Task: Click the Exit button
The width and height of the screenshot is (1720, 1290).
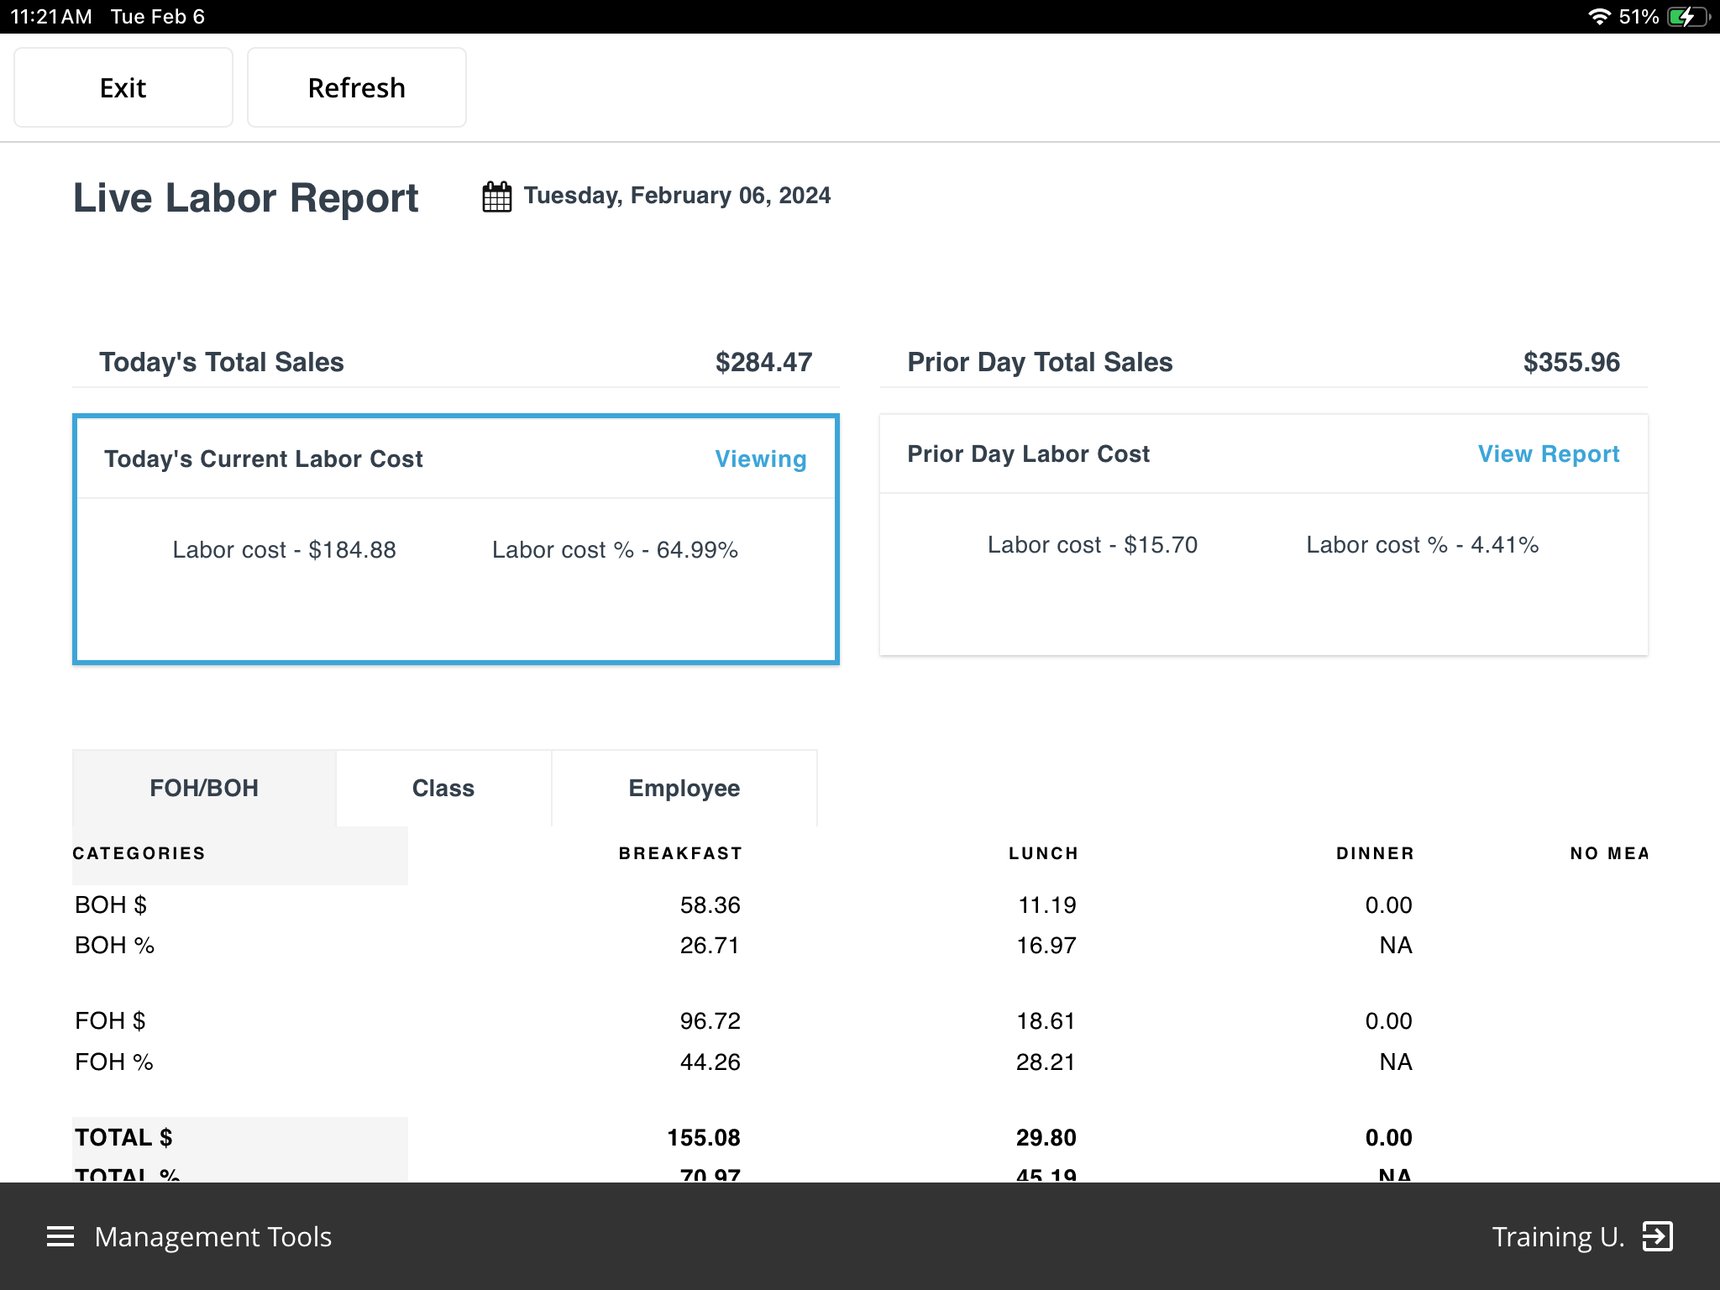Action: [122, 87]
